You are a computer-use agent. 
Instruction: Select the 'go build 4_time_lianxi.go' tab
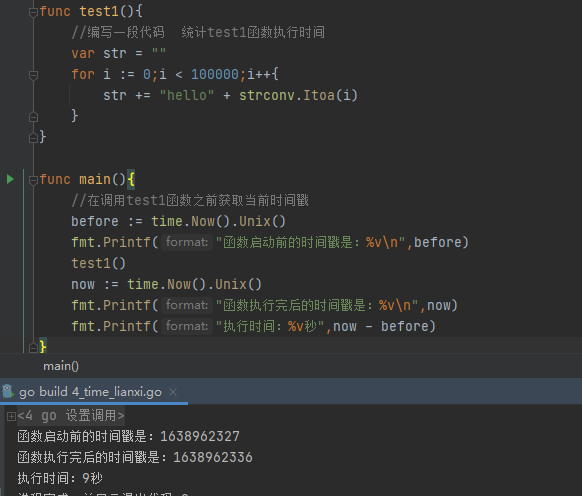pos(90,392)
